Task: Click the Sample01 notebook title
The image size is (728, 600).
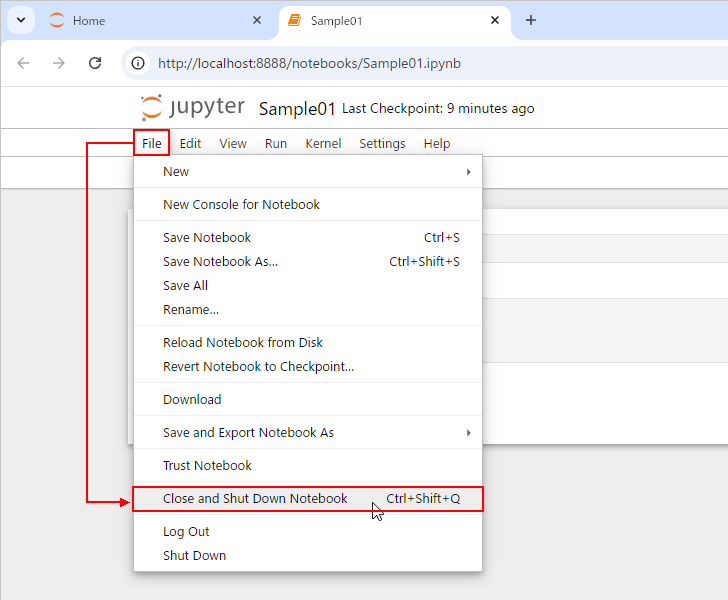Action: (x=297, y=109)
